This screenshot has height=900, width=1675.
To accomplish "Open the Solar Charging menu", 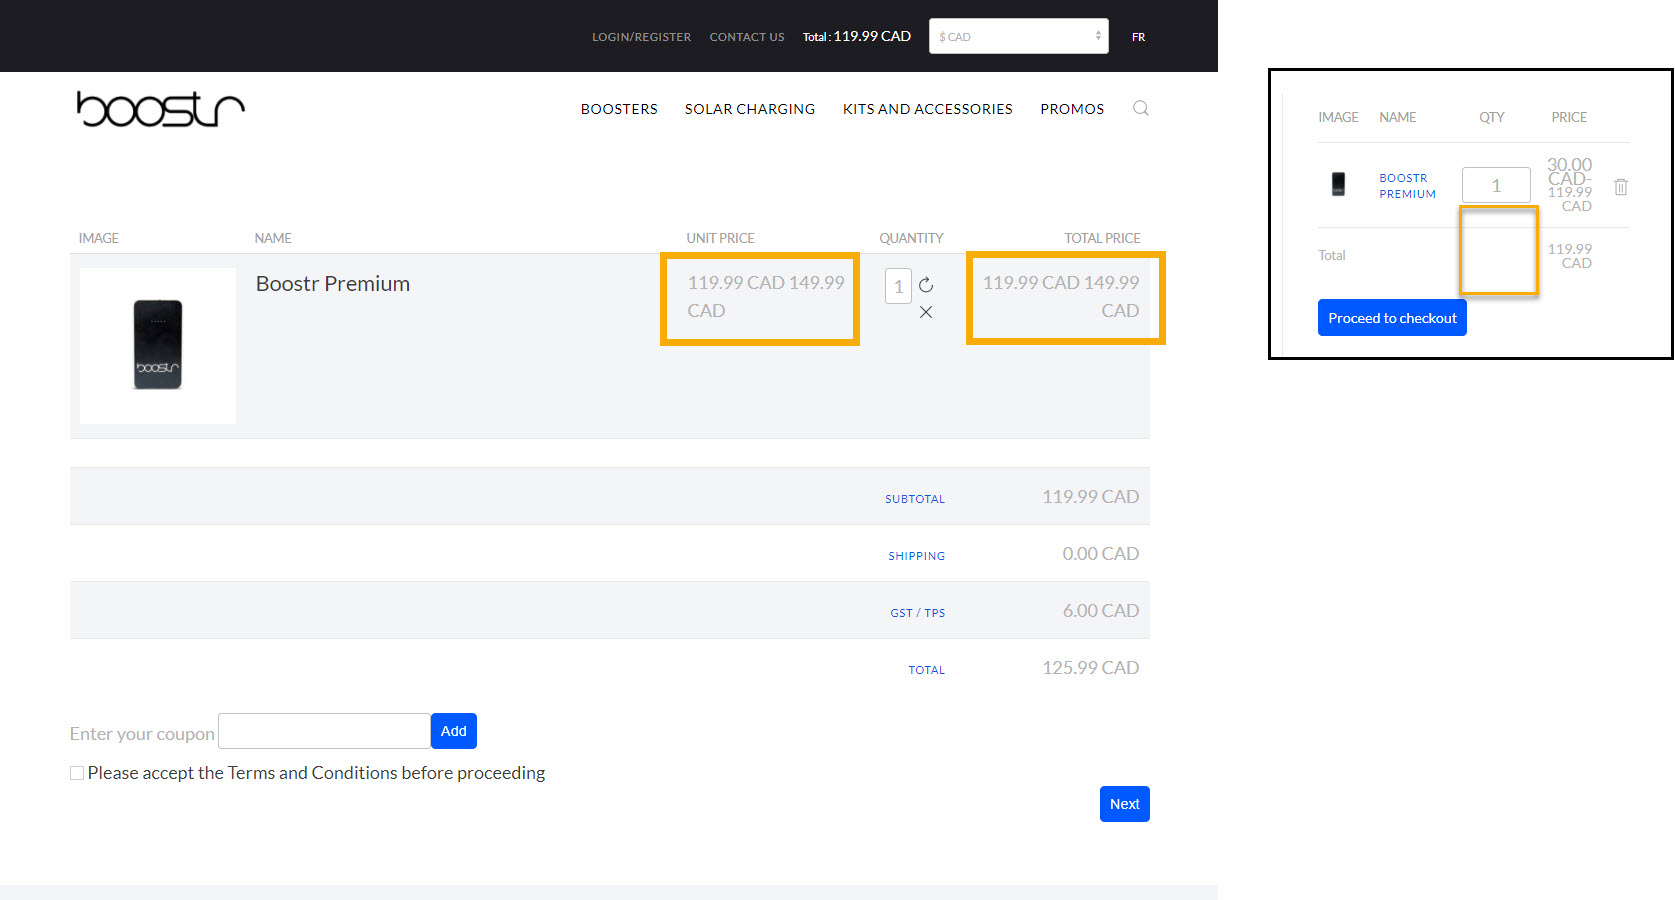I will click(x=750, y=109).
